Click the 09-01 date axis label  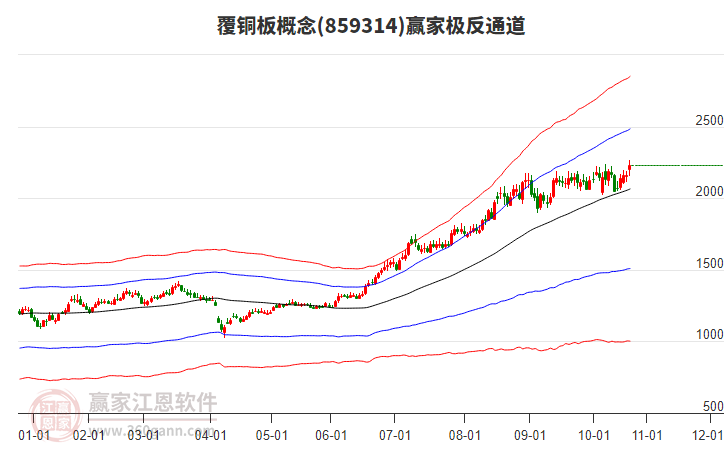[530, 436]
